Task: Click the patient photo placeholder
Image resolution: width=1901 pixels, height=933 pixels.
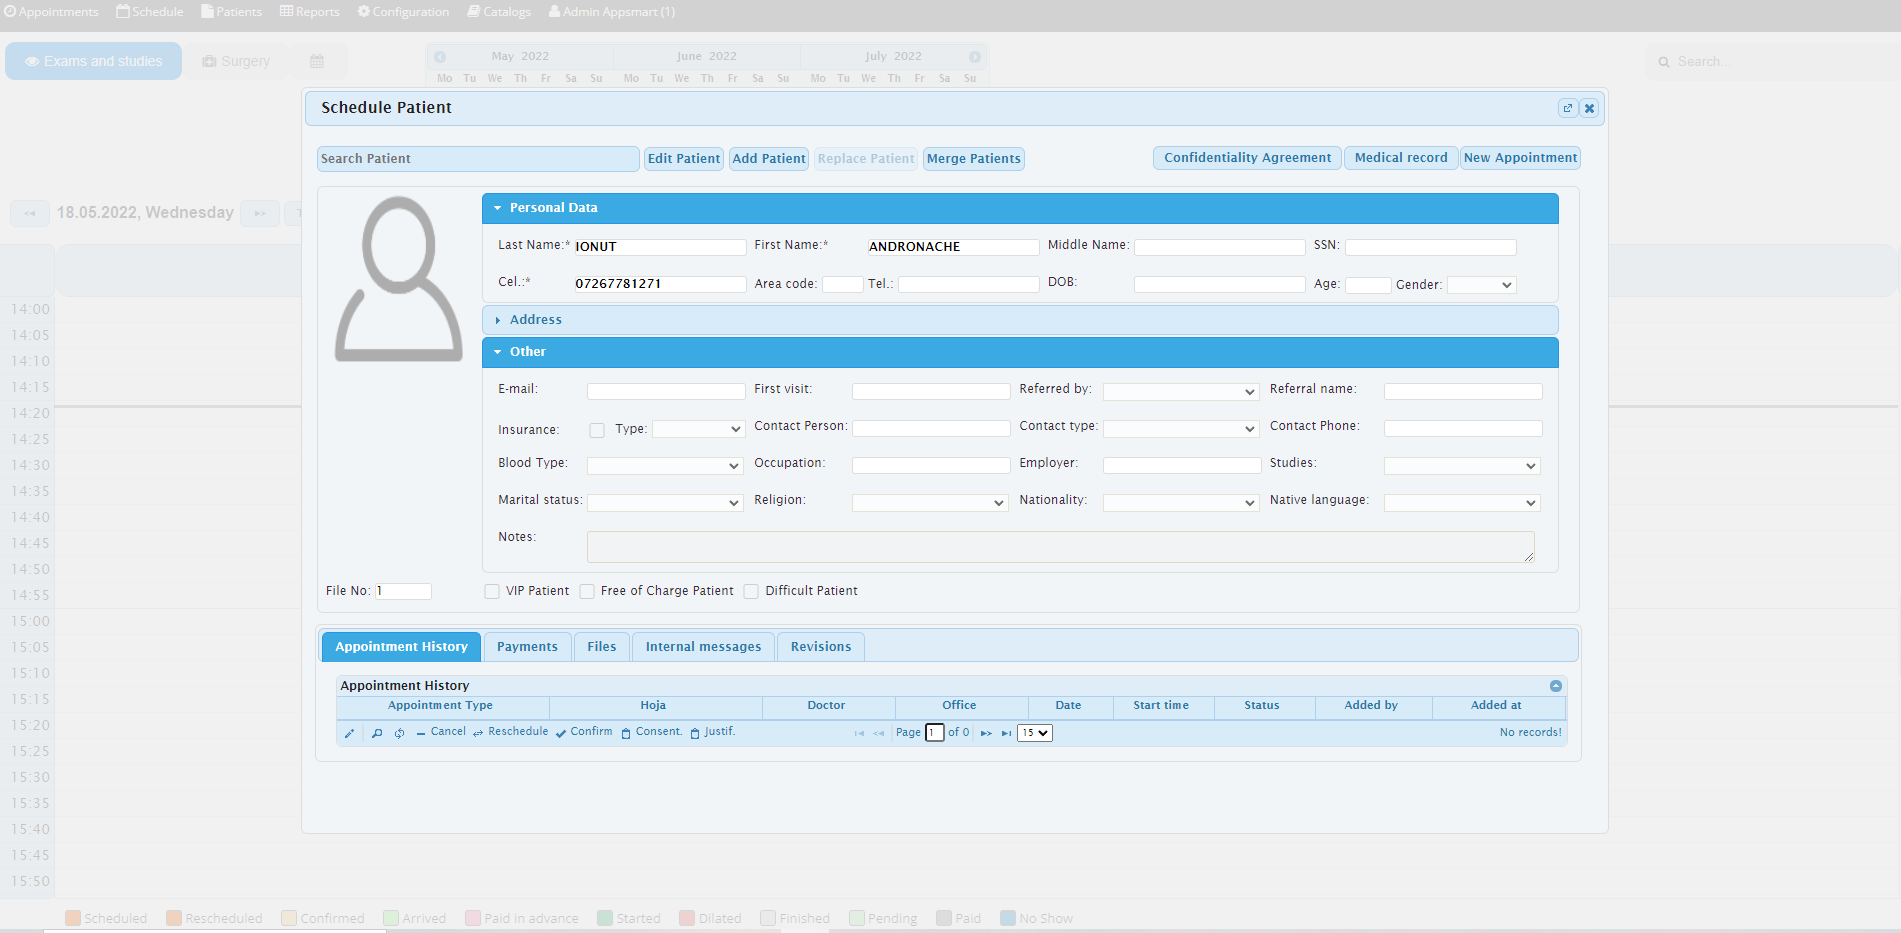Action: pyautogui.click(x=398, y=279)
